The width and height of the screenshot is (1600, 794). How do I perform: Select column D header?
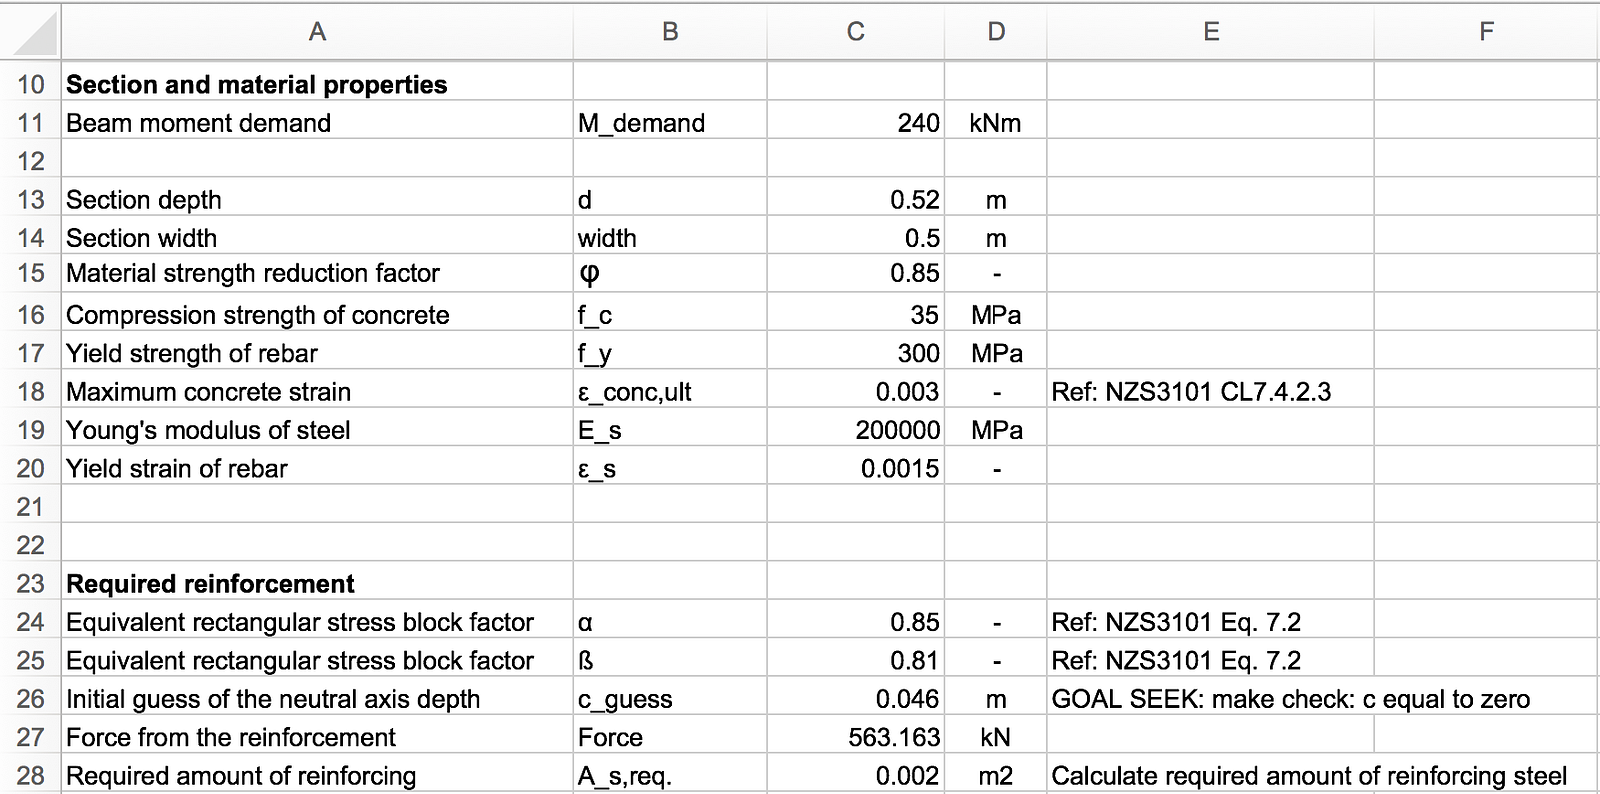(x=996, y=32)
